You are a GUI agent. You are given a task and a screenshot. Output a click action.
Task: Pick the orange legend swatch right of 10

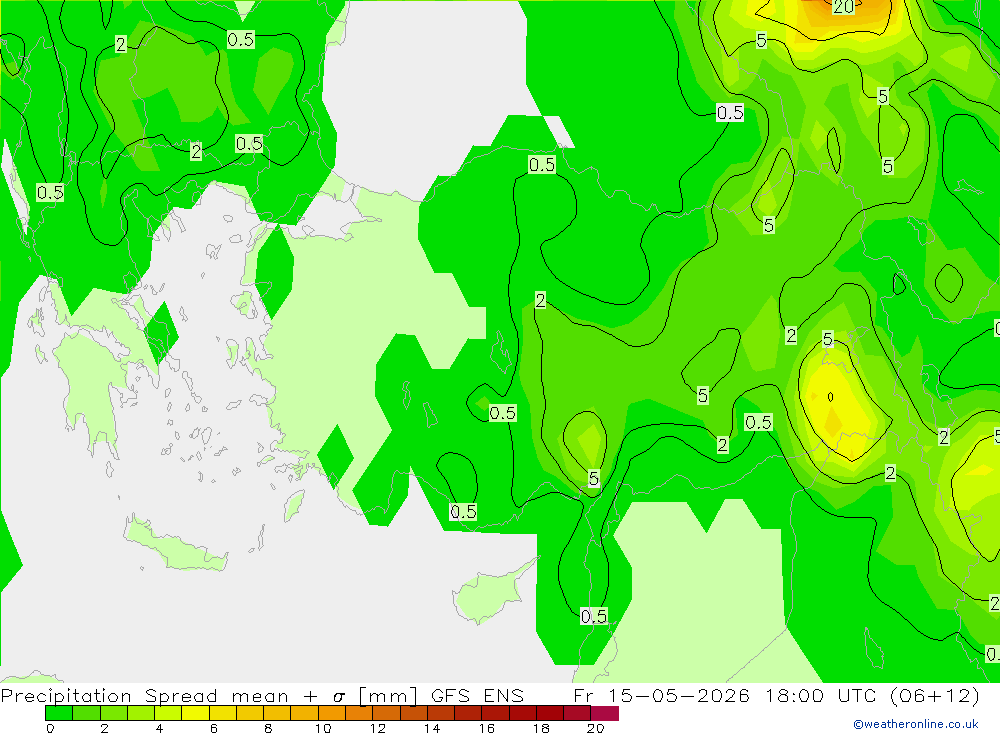tap(332, 713)
